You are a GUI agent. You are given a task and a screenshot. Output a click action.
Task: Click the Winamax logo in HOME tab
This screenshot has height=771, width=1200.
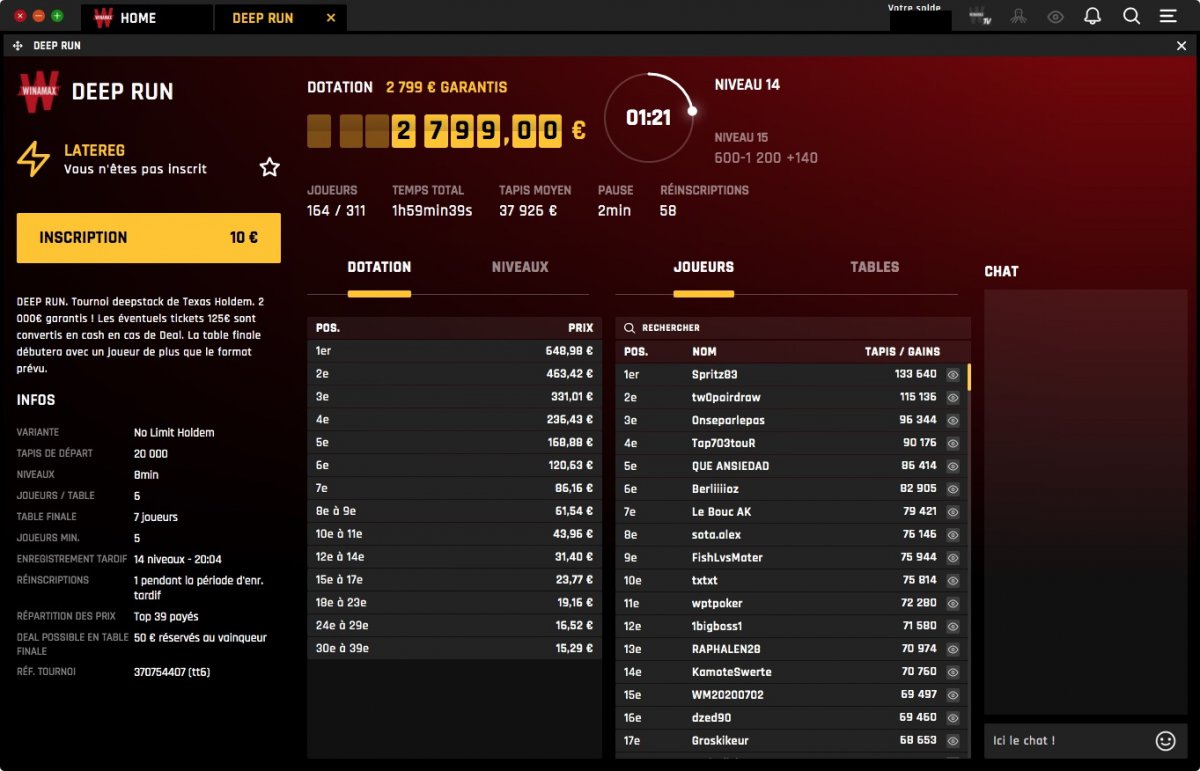click(x=102, y=18)
